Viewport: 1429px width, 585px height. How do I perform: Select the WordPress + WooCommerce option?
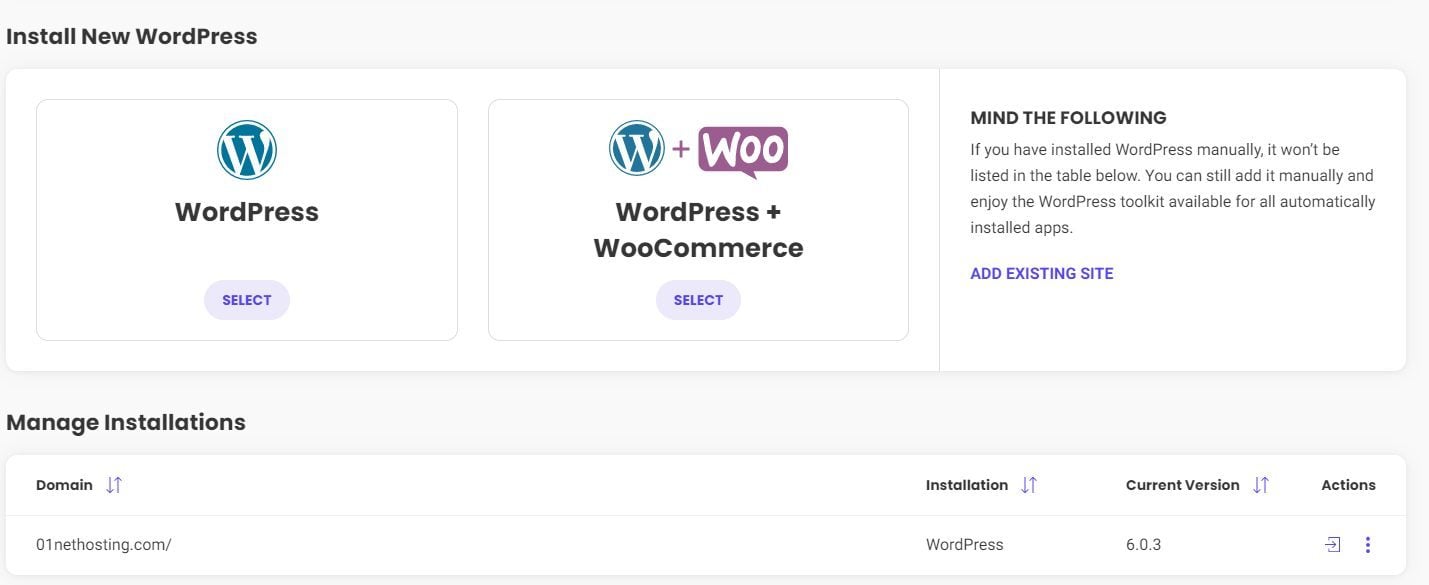(x=698, y=300)
